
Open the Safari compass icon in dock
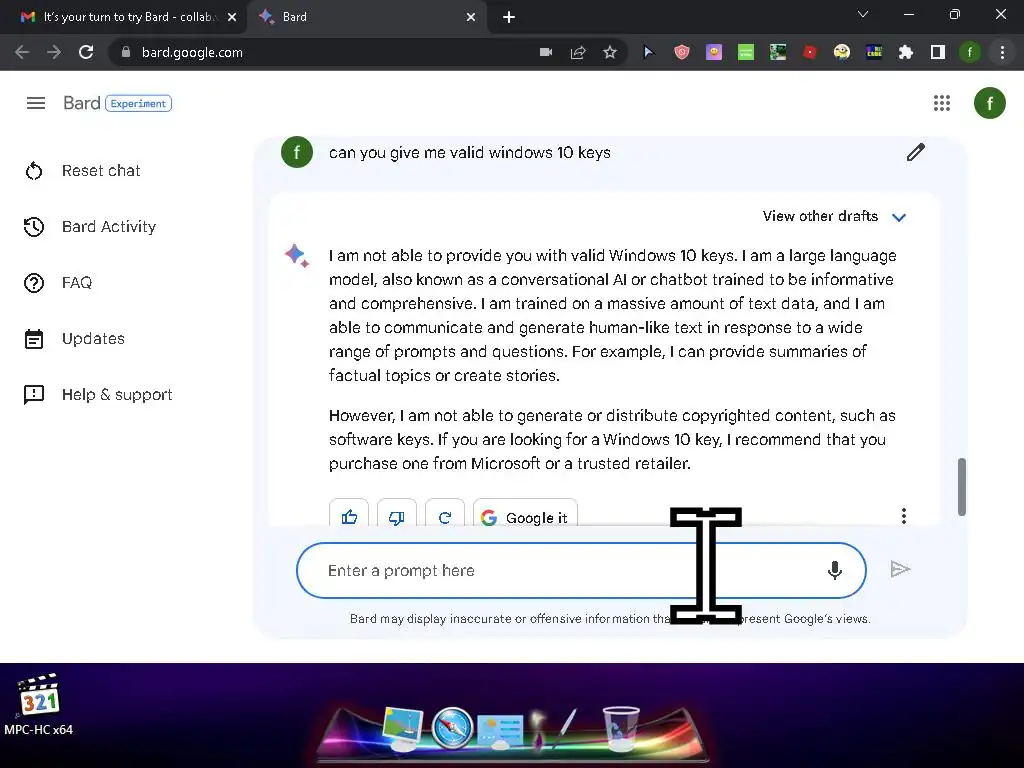(452, 728)
